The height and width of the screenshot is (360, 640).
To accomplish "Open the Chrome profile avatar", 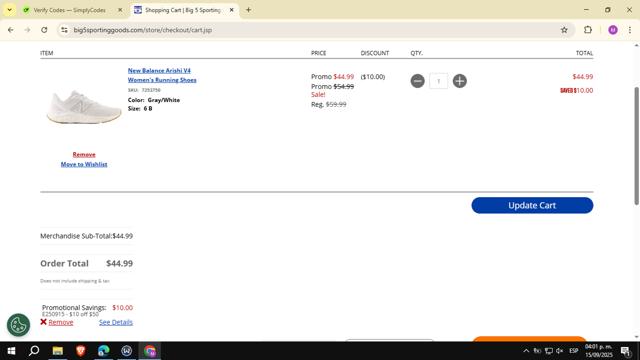I will coord(613,30).
